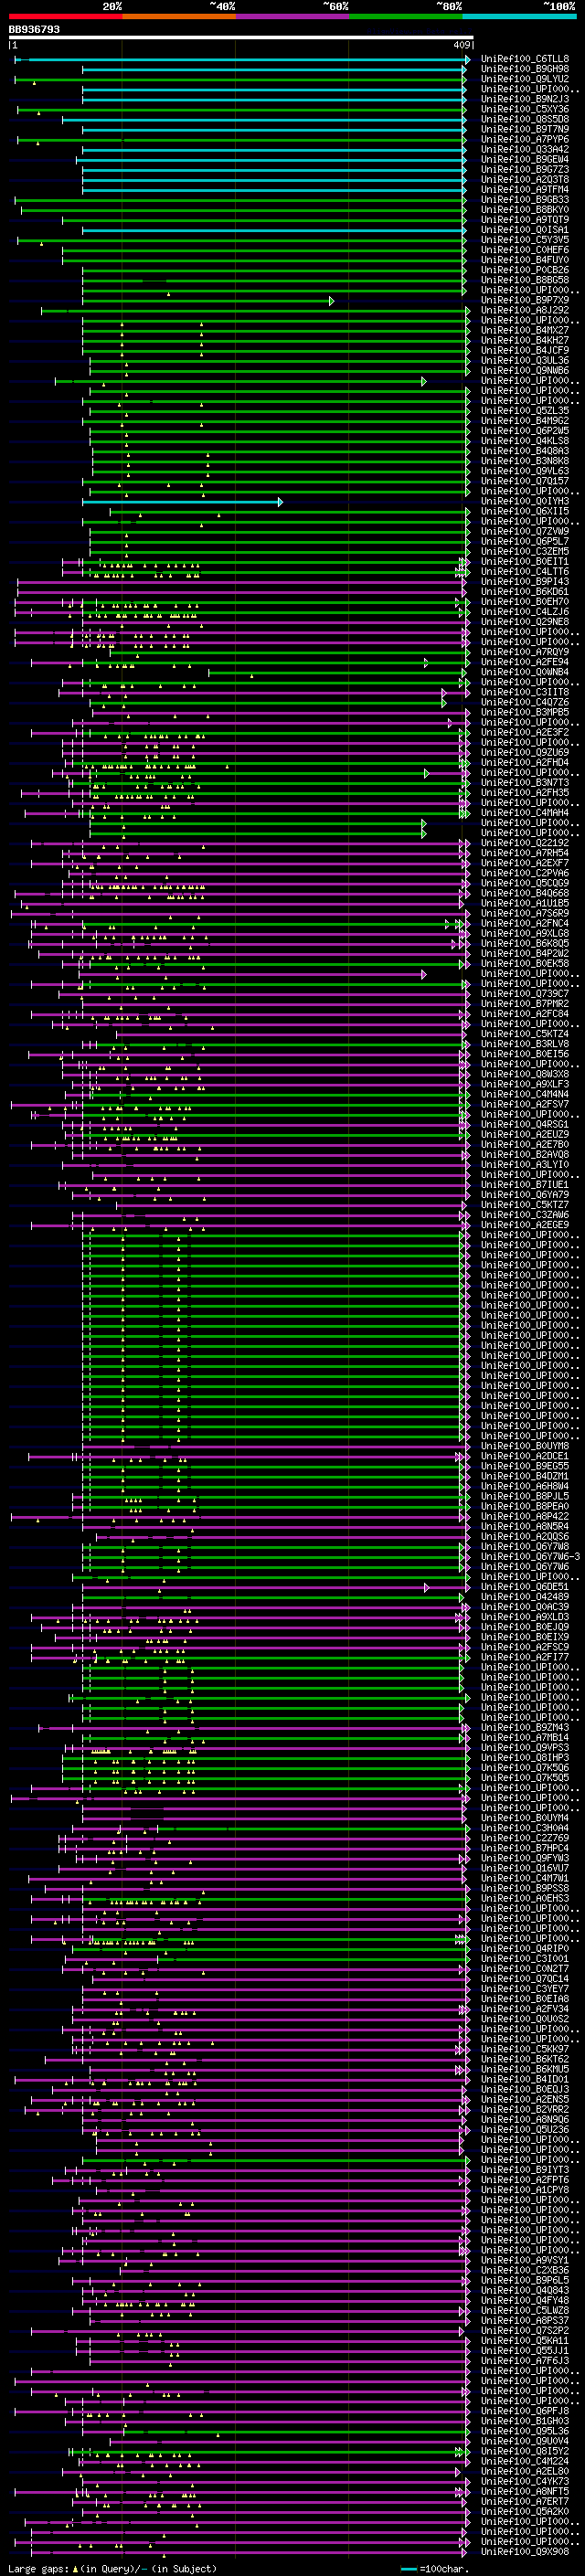
Task: Select the UniRef100_Q7Q157 label
Action: [x=525, y=481]
